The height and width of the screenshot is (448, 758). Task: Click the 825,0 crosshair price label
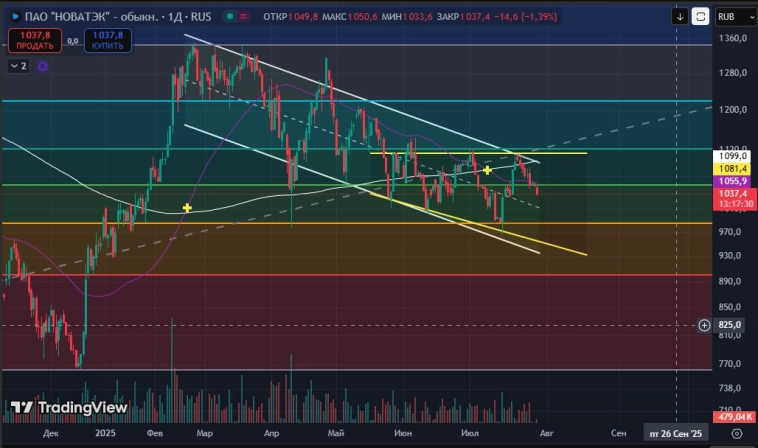[x=729, y=325]
